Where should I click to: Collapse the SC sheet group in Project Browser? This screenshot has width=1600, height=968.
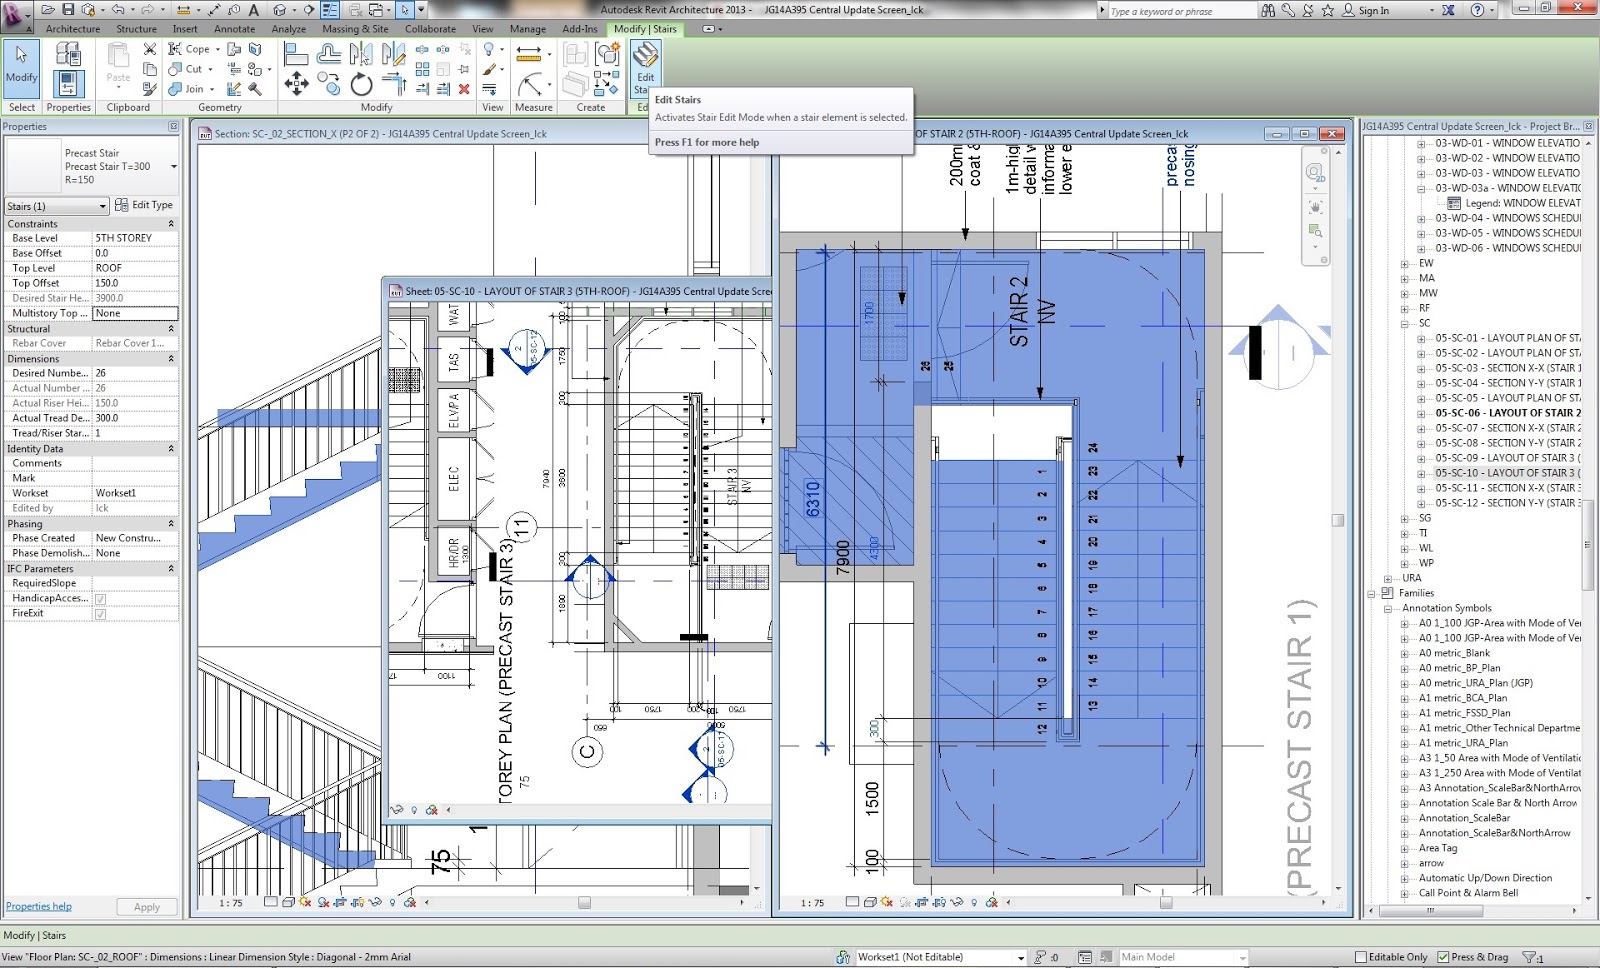point(1404,324)
